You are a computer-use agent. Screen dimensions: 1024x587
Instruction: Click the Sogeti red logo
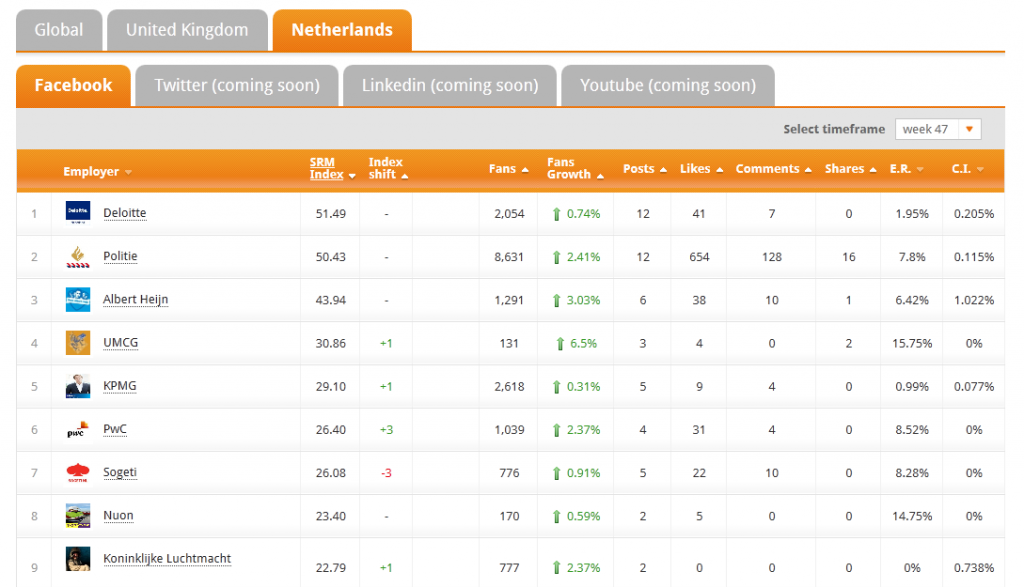pyautogui.click(x=78, y=472)
